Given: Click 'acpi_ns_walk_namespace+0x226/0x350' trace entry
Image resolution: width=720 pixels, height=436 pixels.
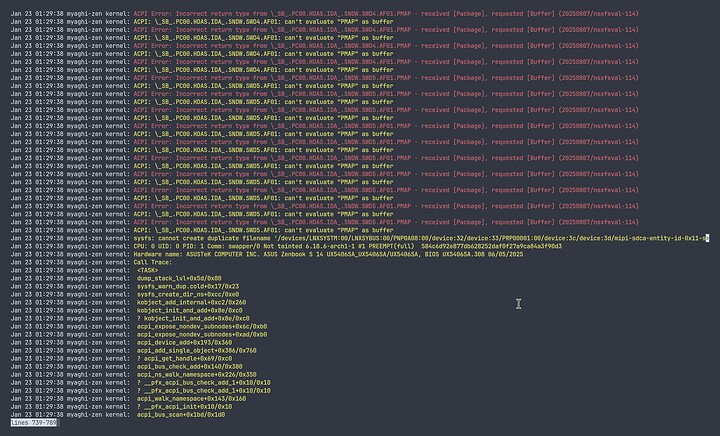Looking at the screenshot, I should (197, 375).
